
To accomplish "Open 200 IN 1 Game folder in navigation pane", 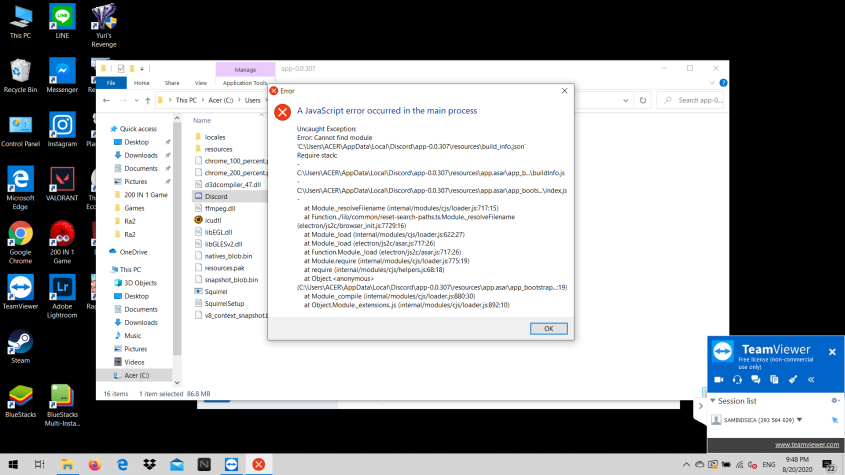I will tap(141, 195).
